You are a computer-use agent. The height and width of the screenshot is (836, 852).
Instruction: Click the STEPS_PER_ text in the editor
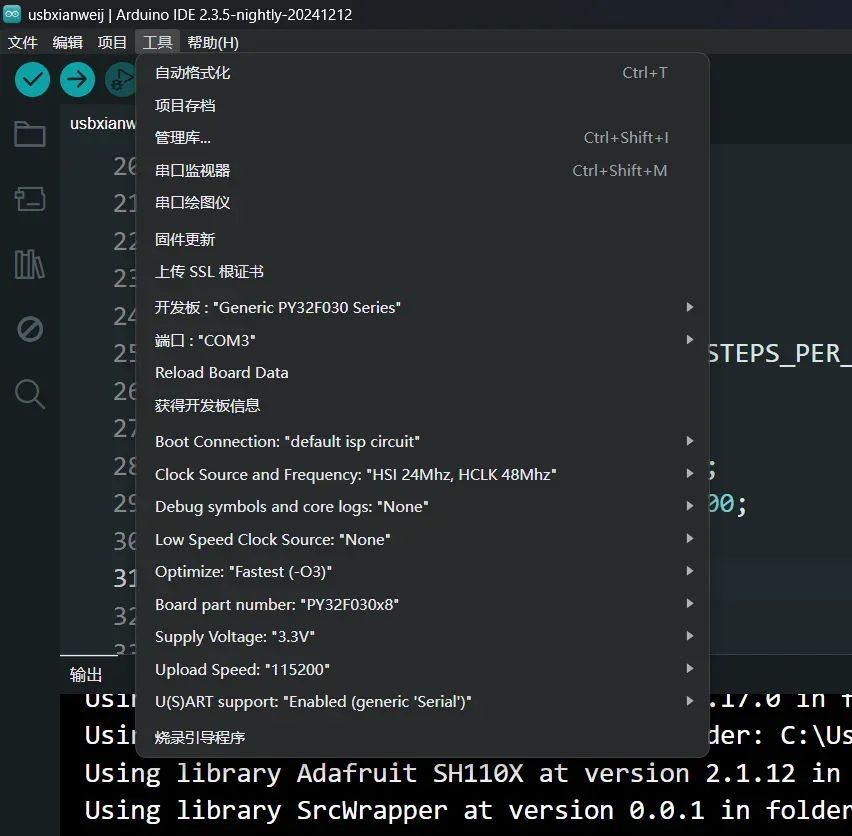(x=779, y=354)
